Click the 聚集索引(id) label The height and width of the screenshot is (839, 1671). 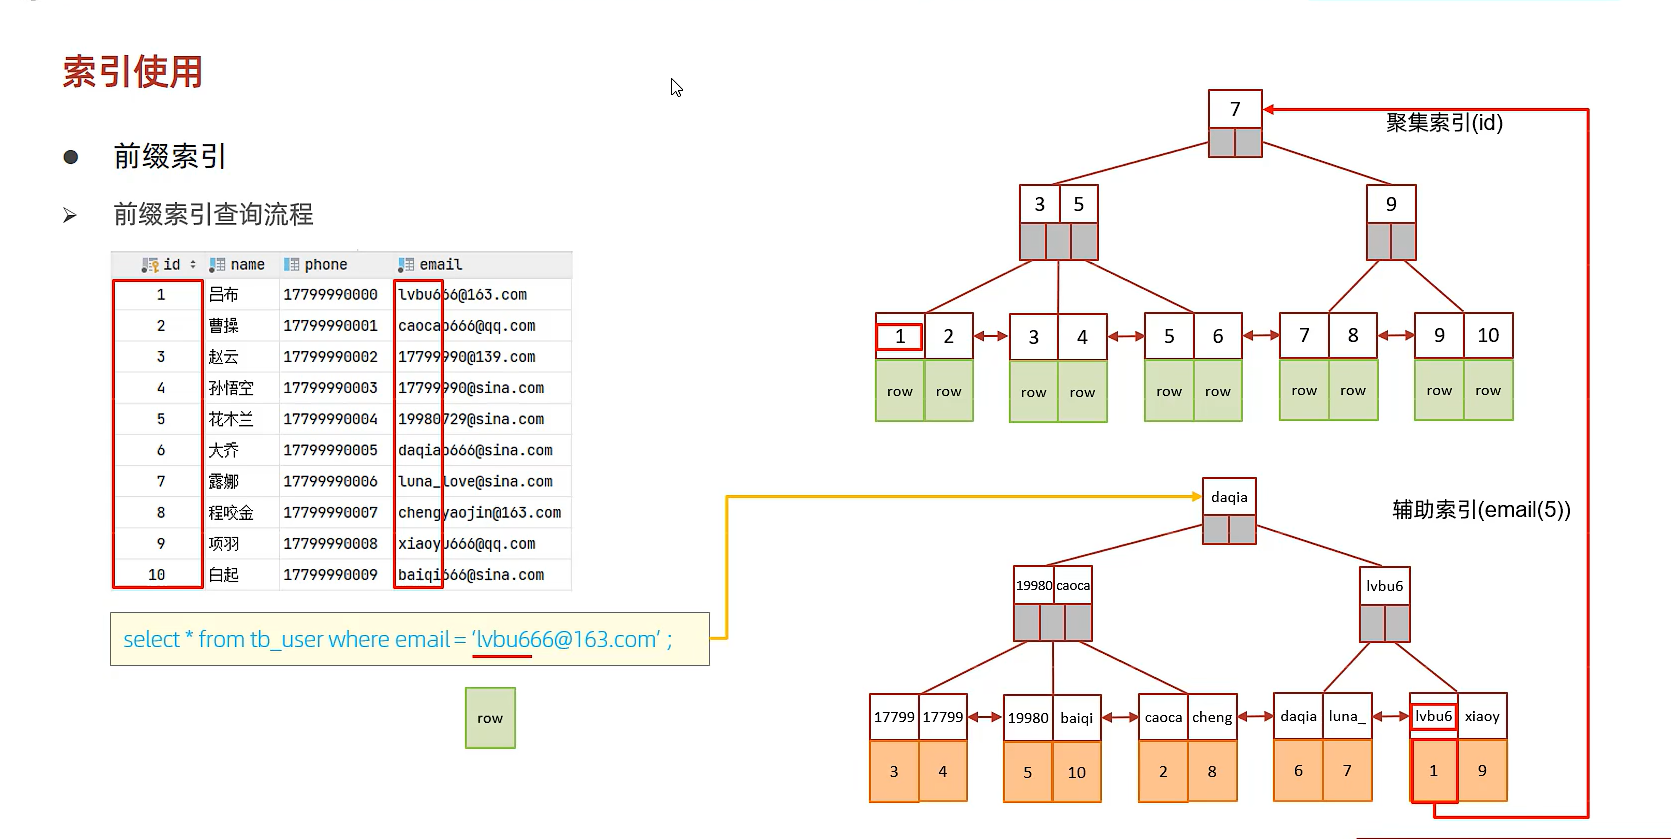tap(1444, 123)
